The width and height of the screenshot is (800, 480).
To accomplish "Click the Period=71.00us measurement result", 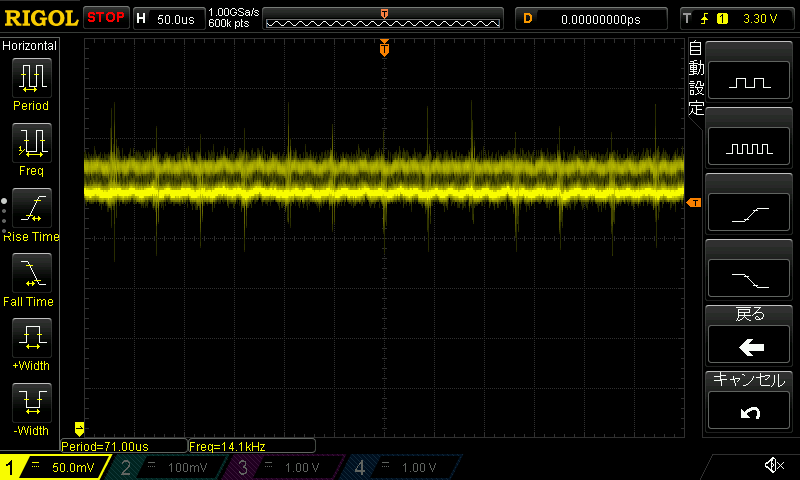I will [x=123, y=446].
